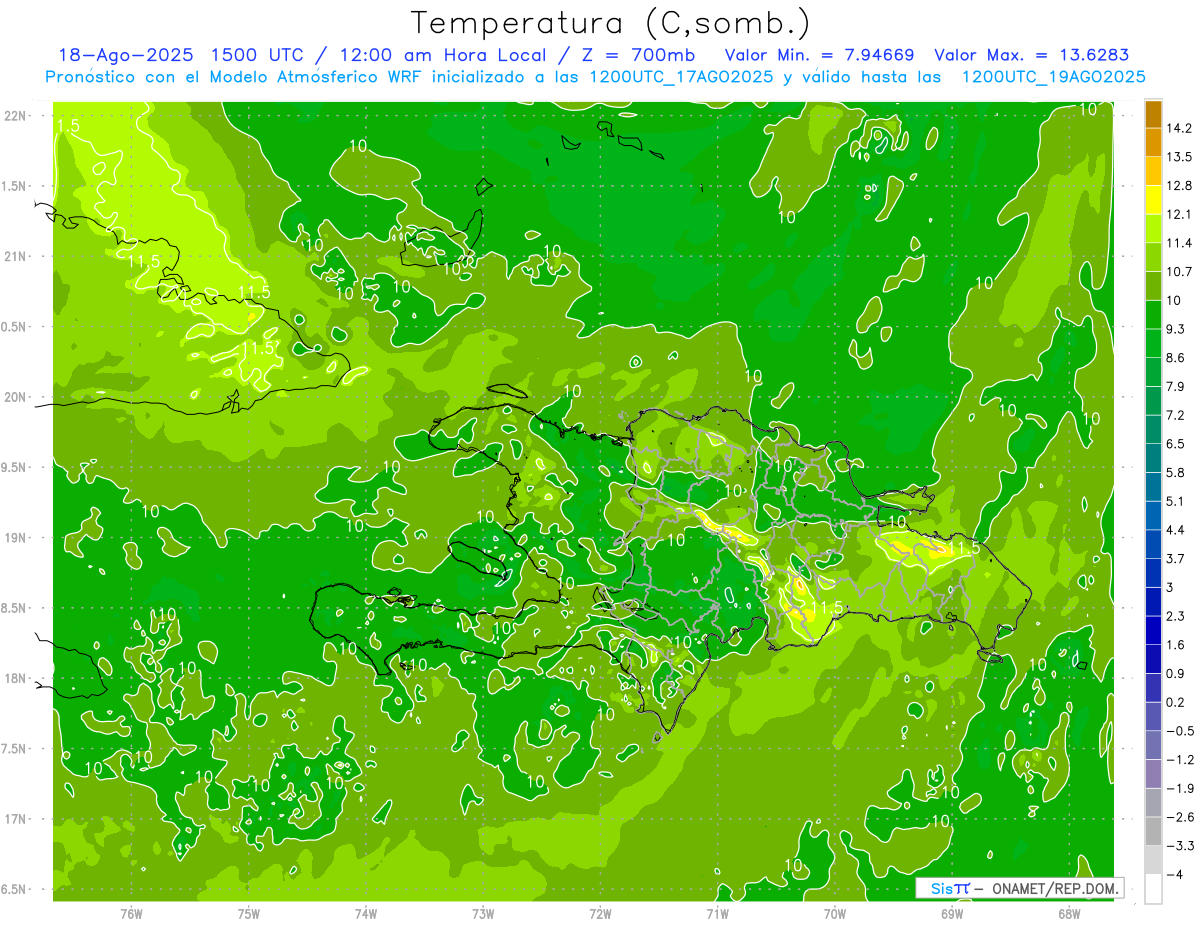Screen dimensions: 1200x927
Task: Click the 14.2 value on color scale
Action: tap(1178, 128)
